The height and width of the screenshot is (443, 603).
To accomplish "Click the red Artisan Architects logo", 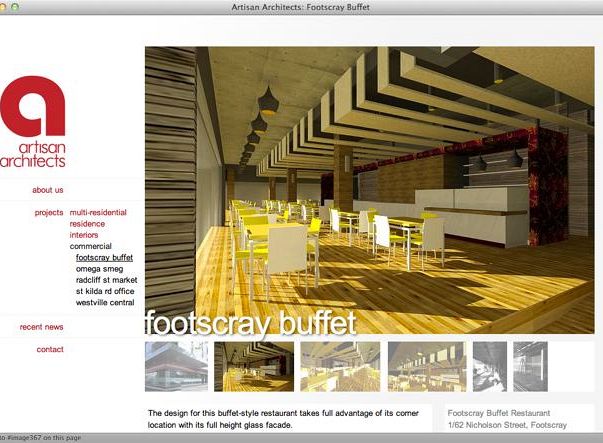I will point(32,121).
